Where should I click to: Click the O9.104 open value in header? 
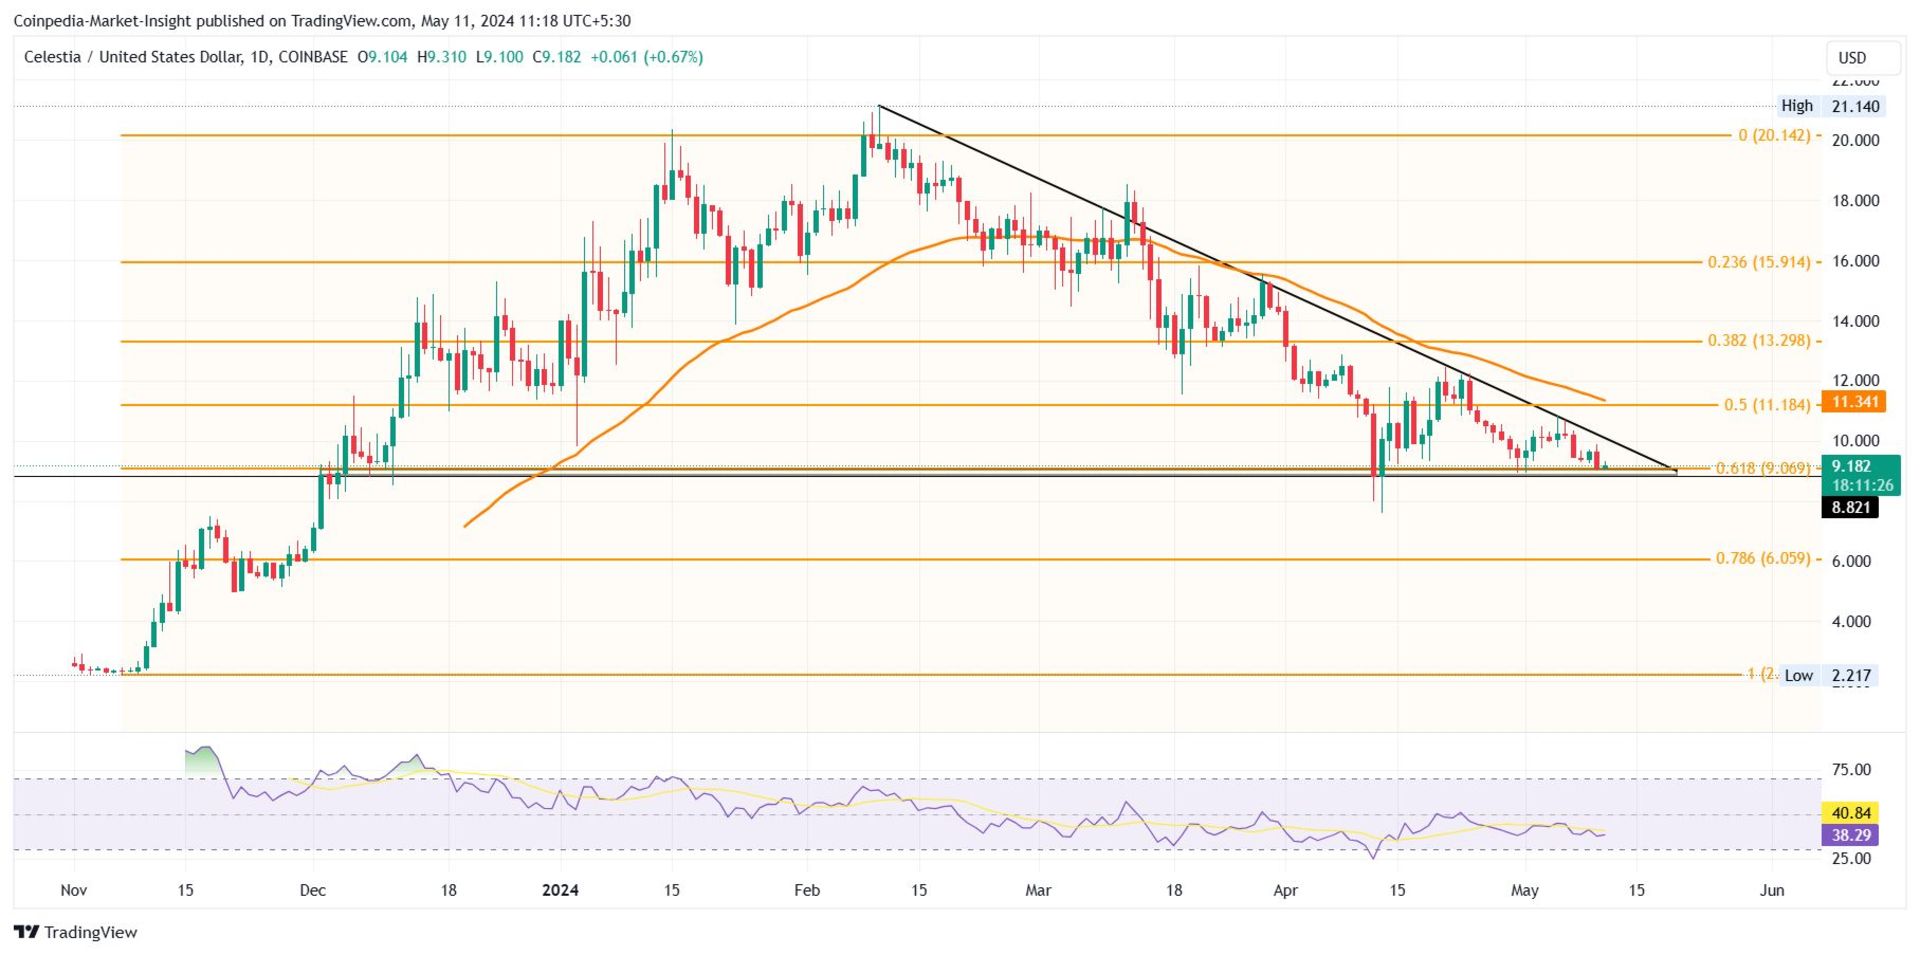(382, 57)
